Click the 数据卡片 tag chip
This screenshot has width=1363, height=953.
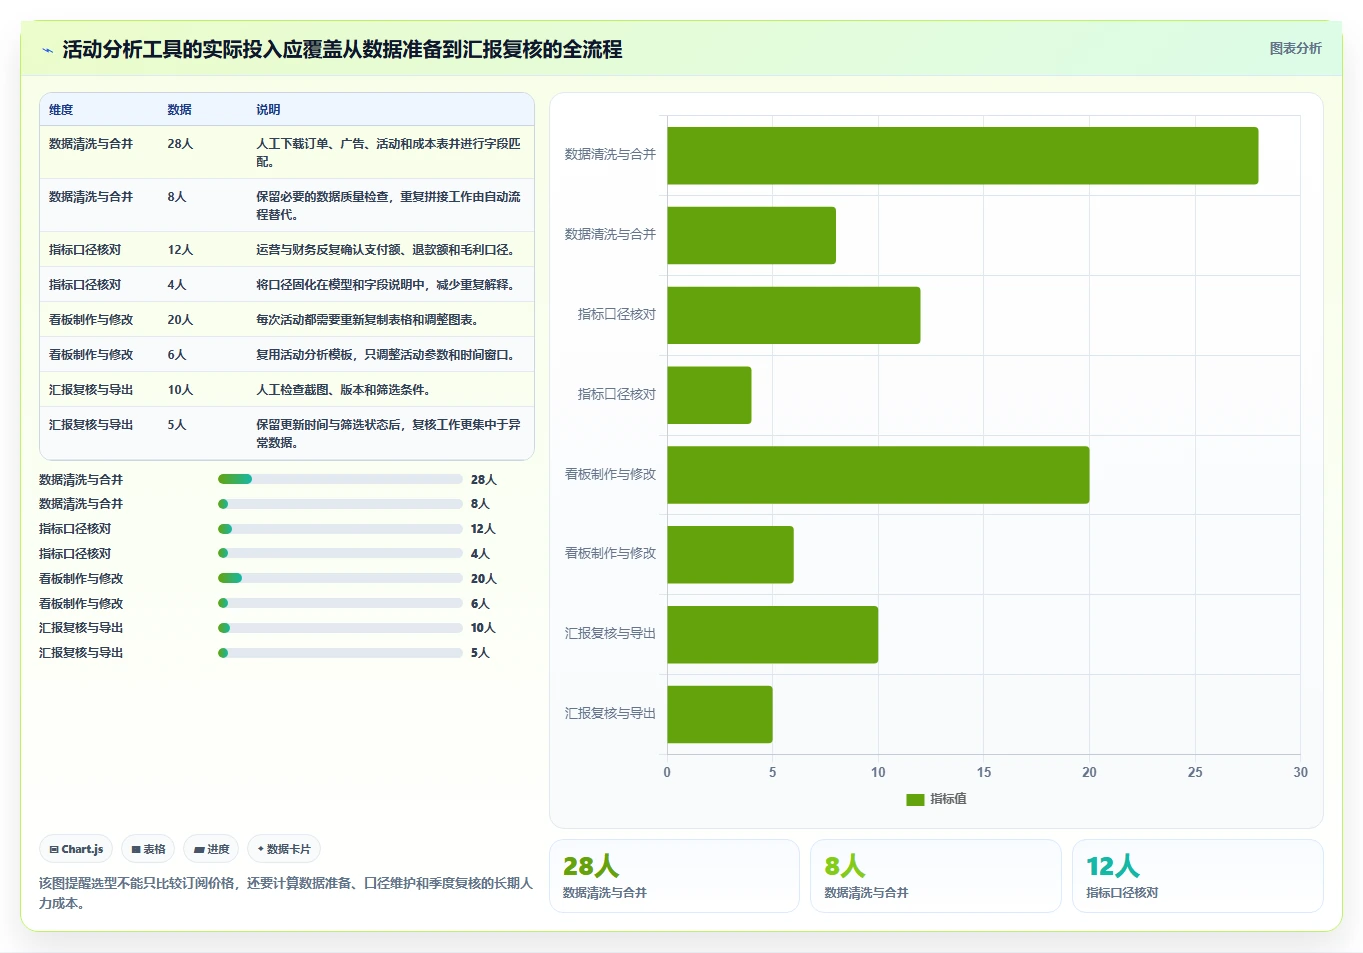(x=284, y=849)
